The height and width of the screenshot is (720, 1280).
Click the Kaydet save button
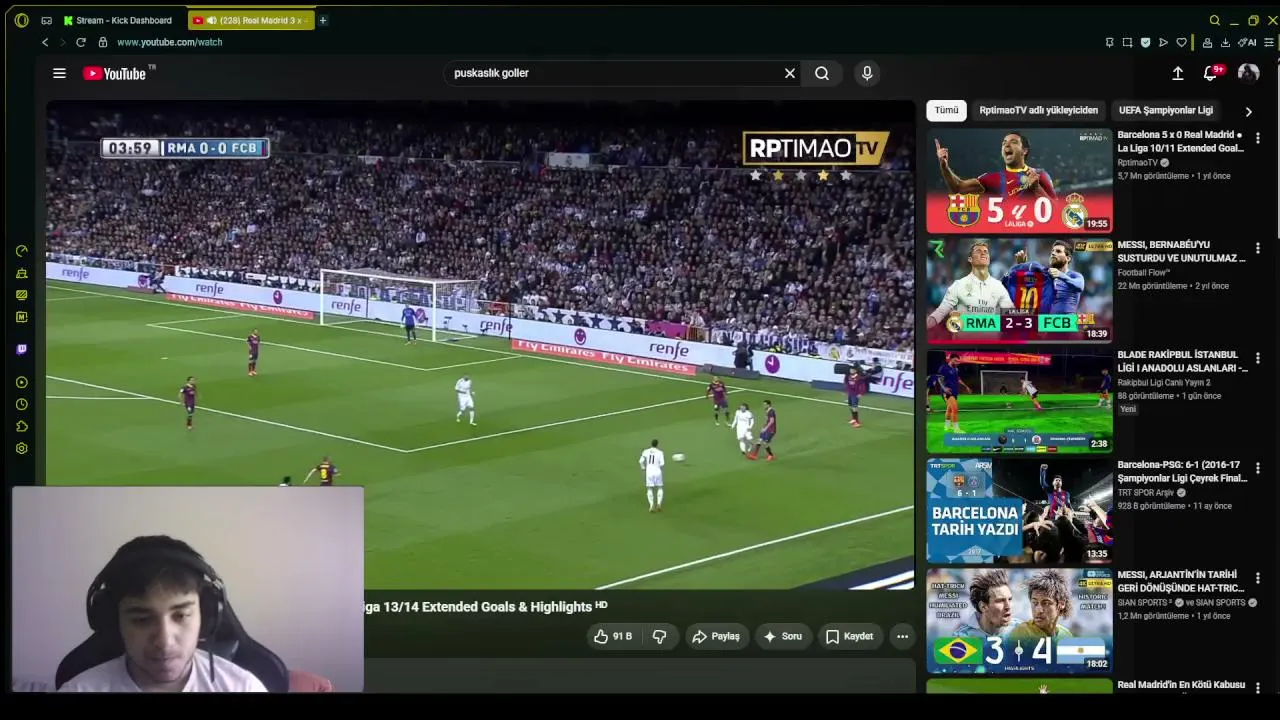(x=849, y=636)
